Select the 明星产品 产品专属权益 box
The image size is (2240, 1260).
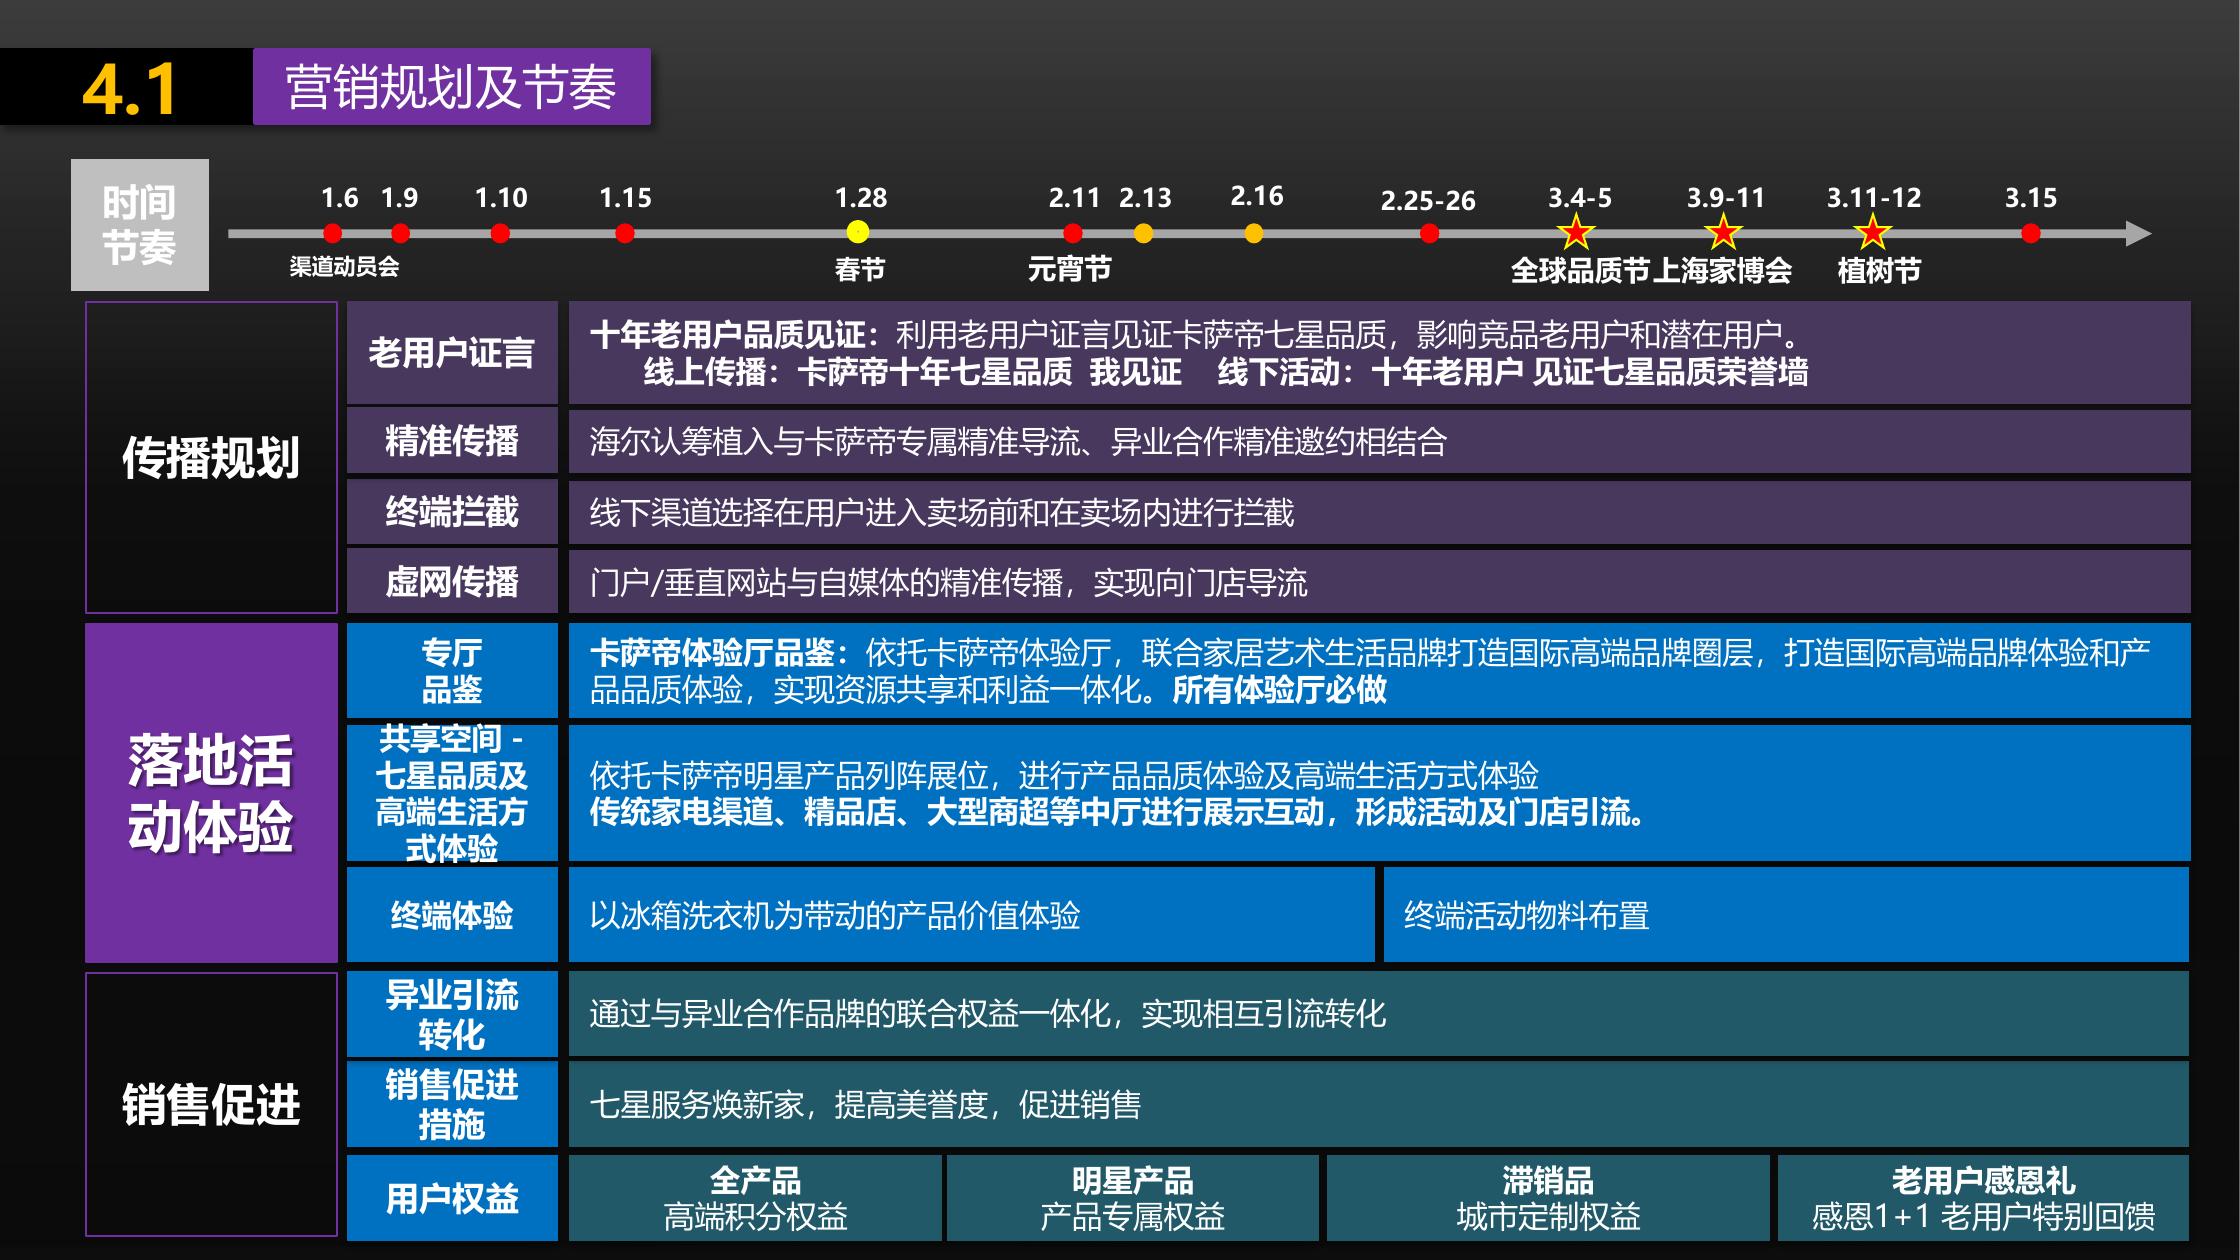pos(1132,1198)
